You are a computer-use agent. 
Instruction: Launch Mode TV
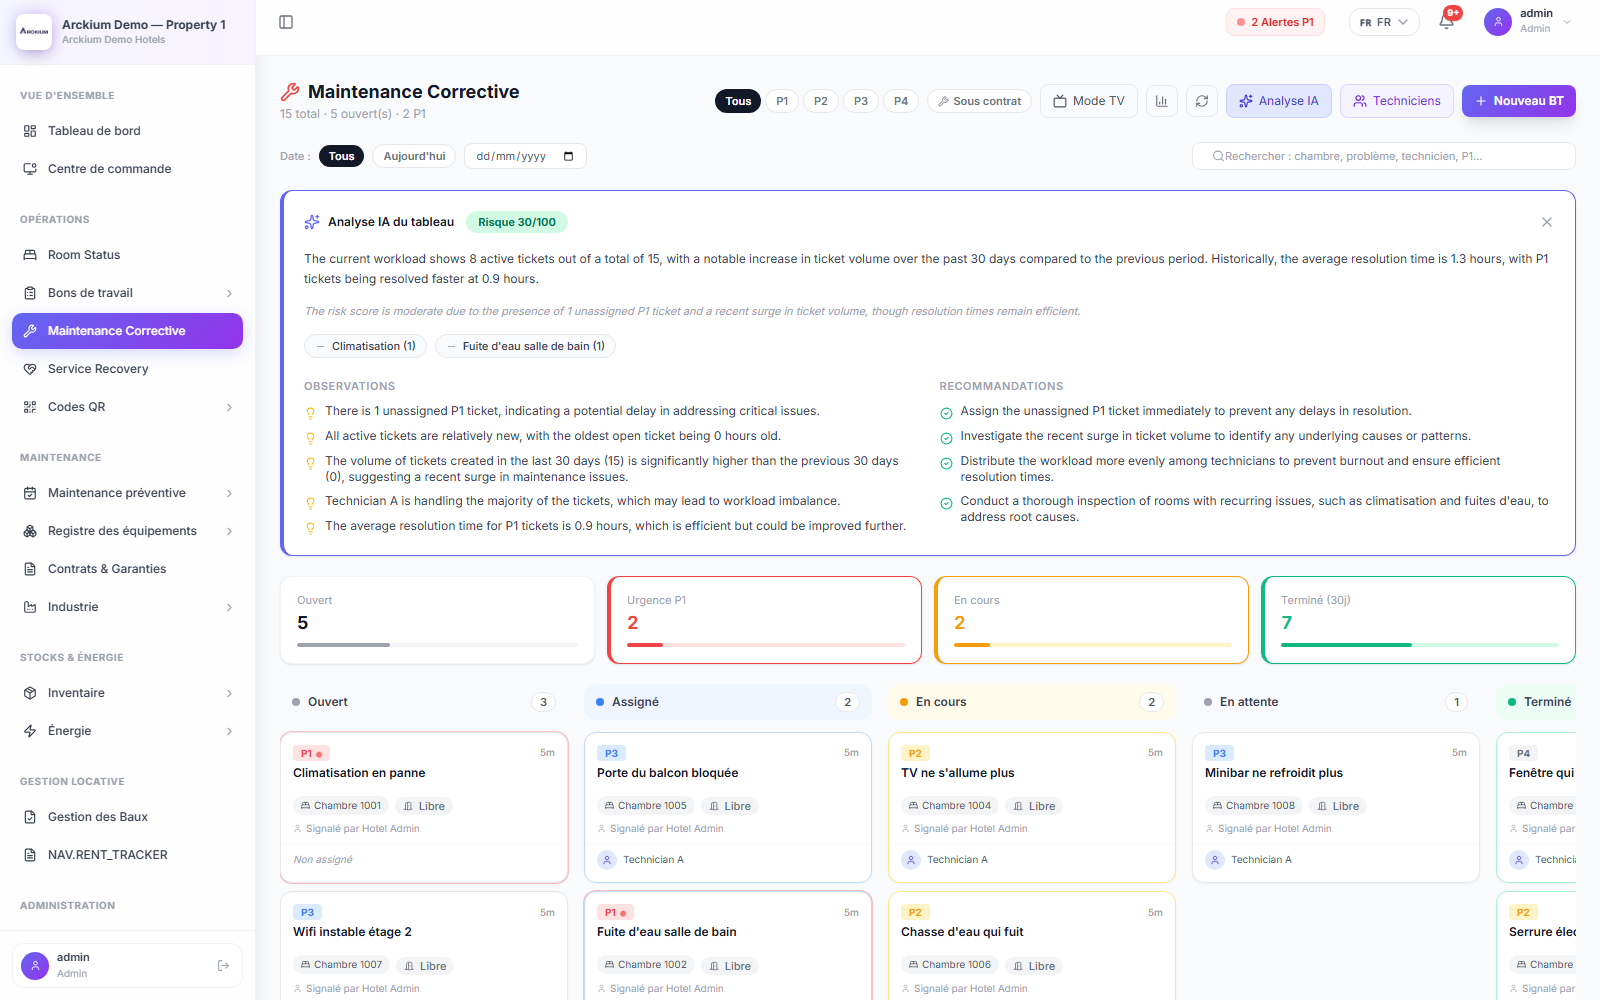(1089, 101)
